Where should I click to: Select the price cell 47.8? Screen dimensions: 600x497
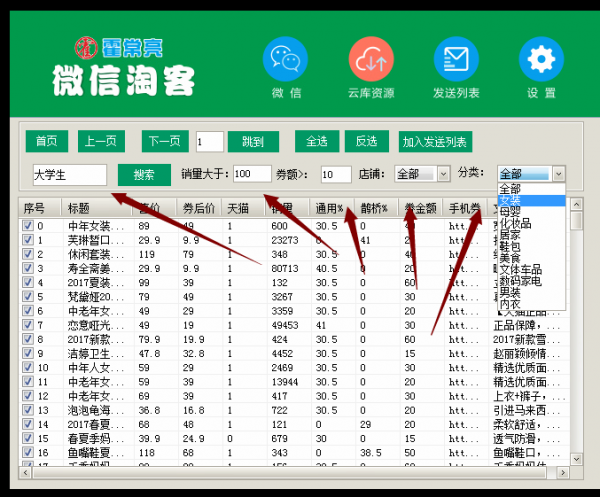(149, 353)
